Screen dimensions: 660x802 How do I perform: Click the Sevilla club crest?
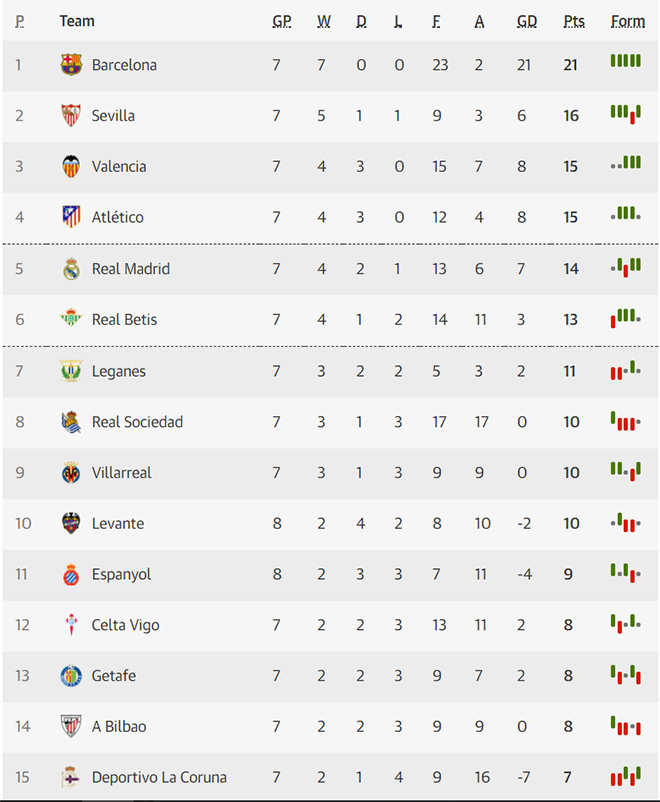point(71,116)
